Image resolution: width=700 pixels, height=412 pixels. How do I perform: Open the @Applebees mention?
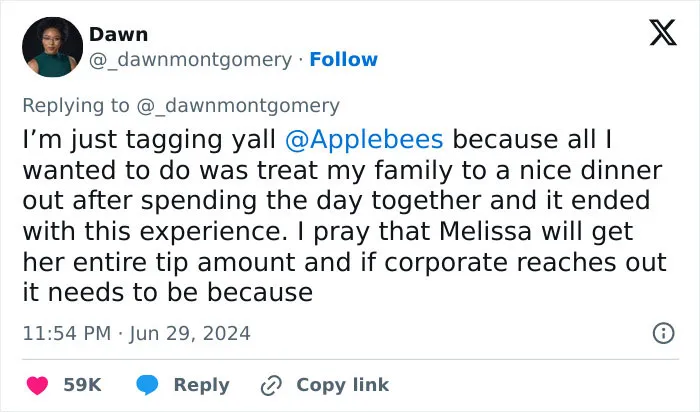364,139
